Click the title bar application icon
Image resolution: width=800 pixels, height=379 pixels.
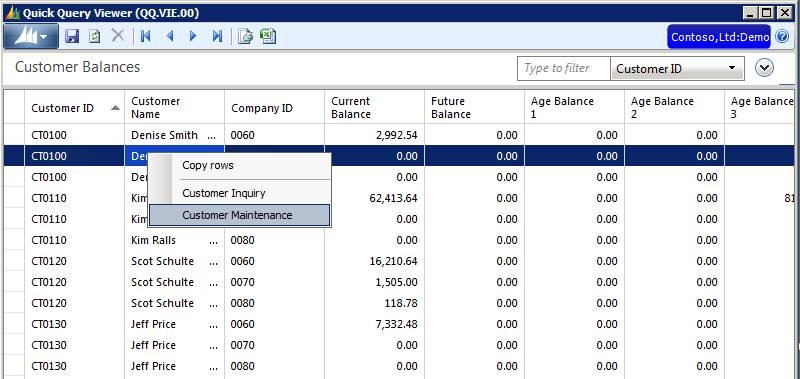click(11, 13)
